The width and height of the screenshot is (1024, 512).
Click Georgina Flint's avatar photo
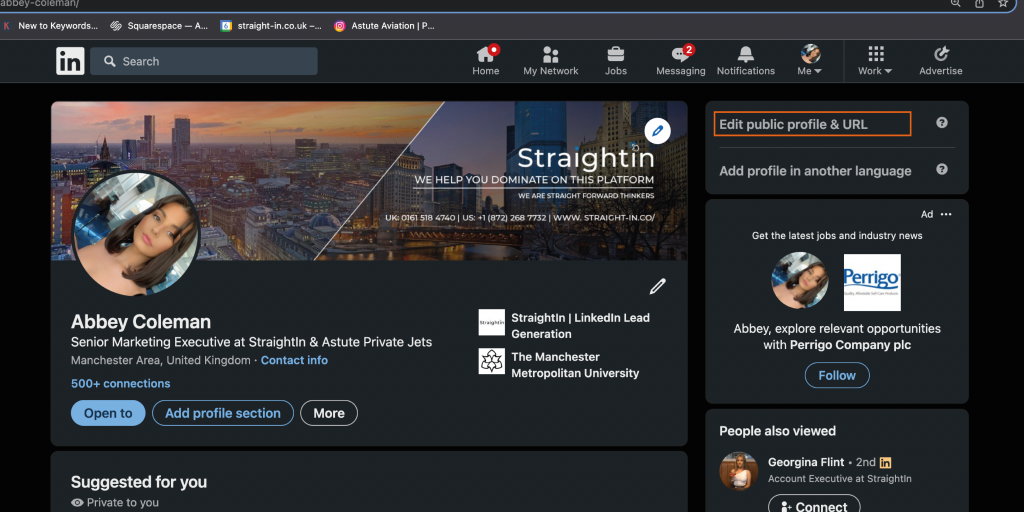point(739,471)
